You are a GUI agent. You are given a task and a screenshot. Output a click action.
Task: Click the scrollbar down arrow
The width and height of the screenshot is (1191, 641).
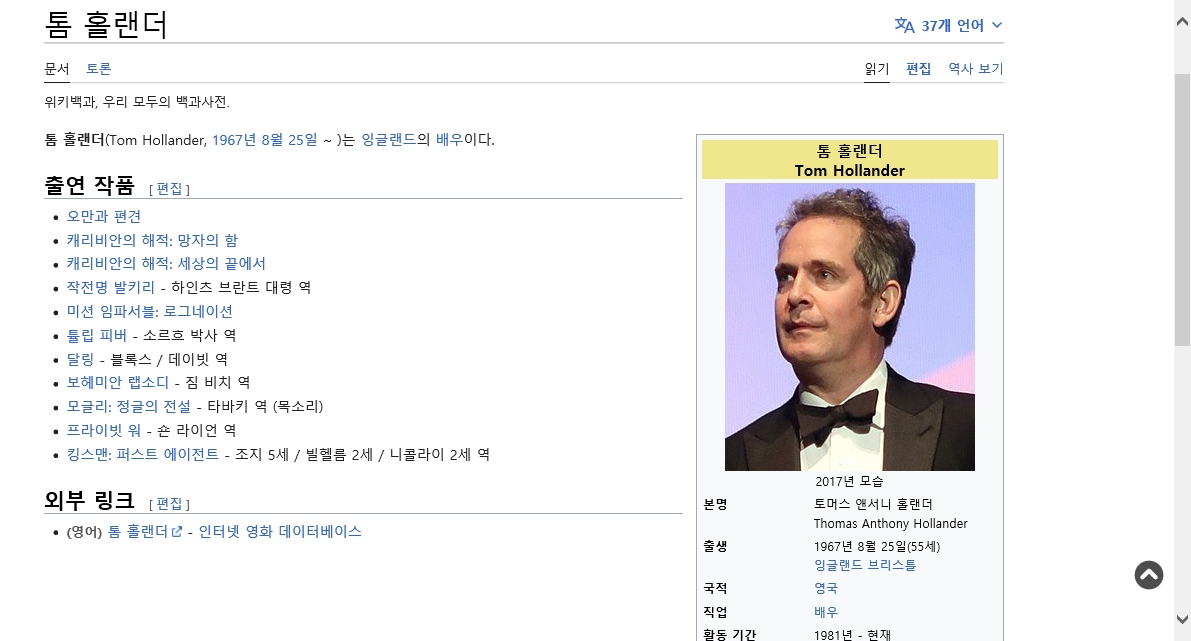(x=1182, y=619)
